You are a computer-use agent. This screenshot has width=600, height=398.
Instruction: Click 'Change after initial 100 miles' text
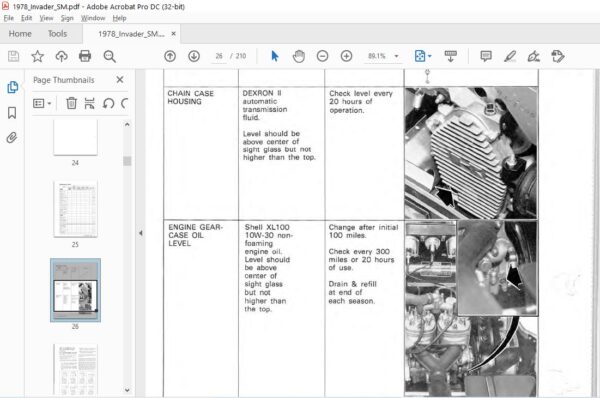tap(363, 231)
